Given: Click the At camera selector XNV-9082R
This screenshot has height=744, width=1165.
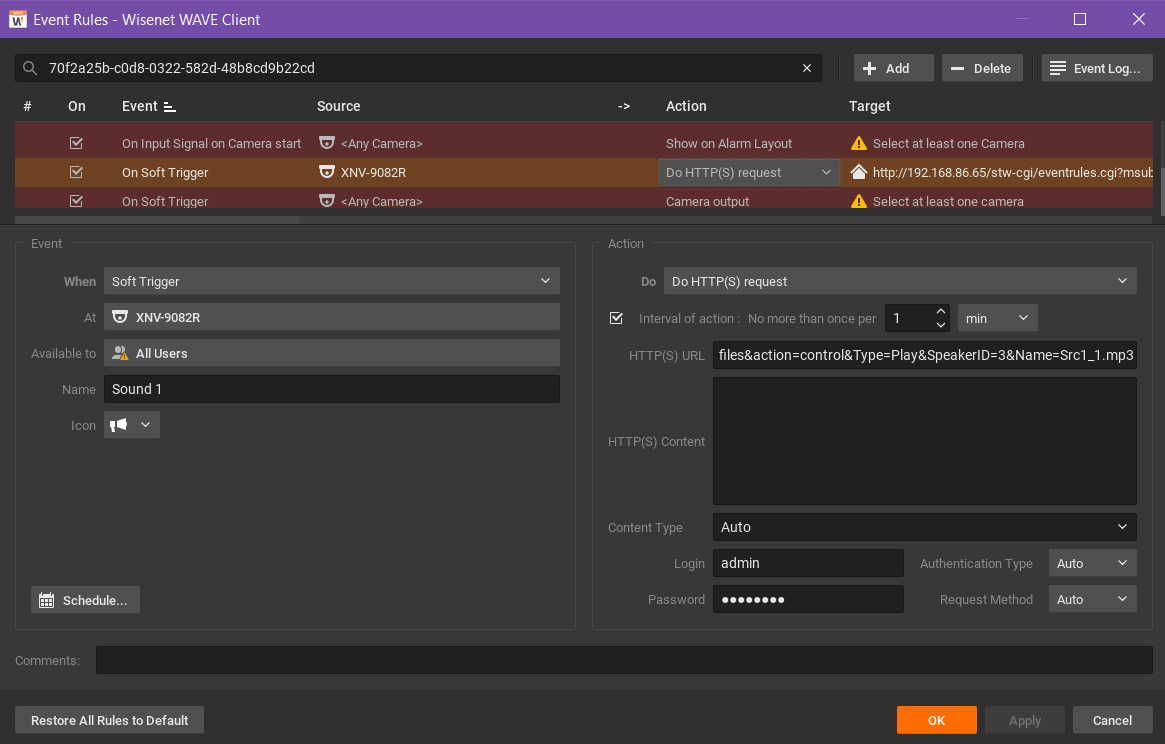Looking at the screenshot, I should [x=331, y=317].
